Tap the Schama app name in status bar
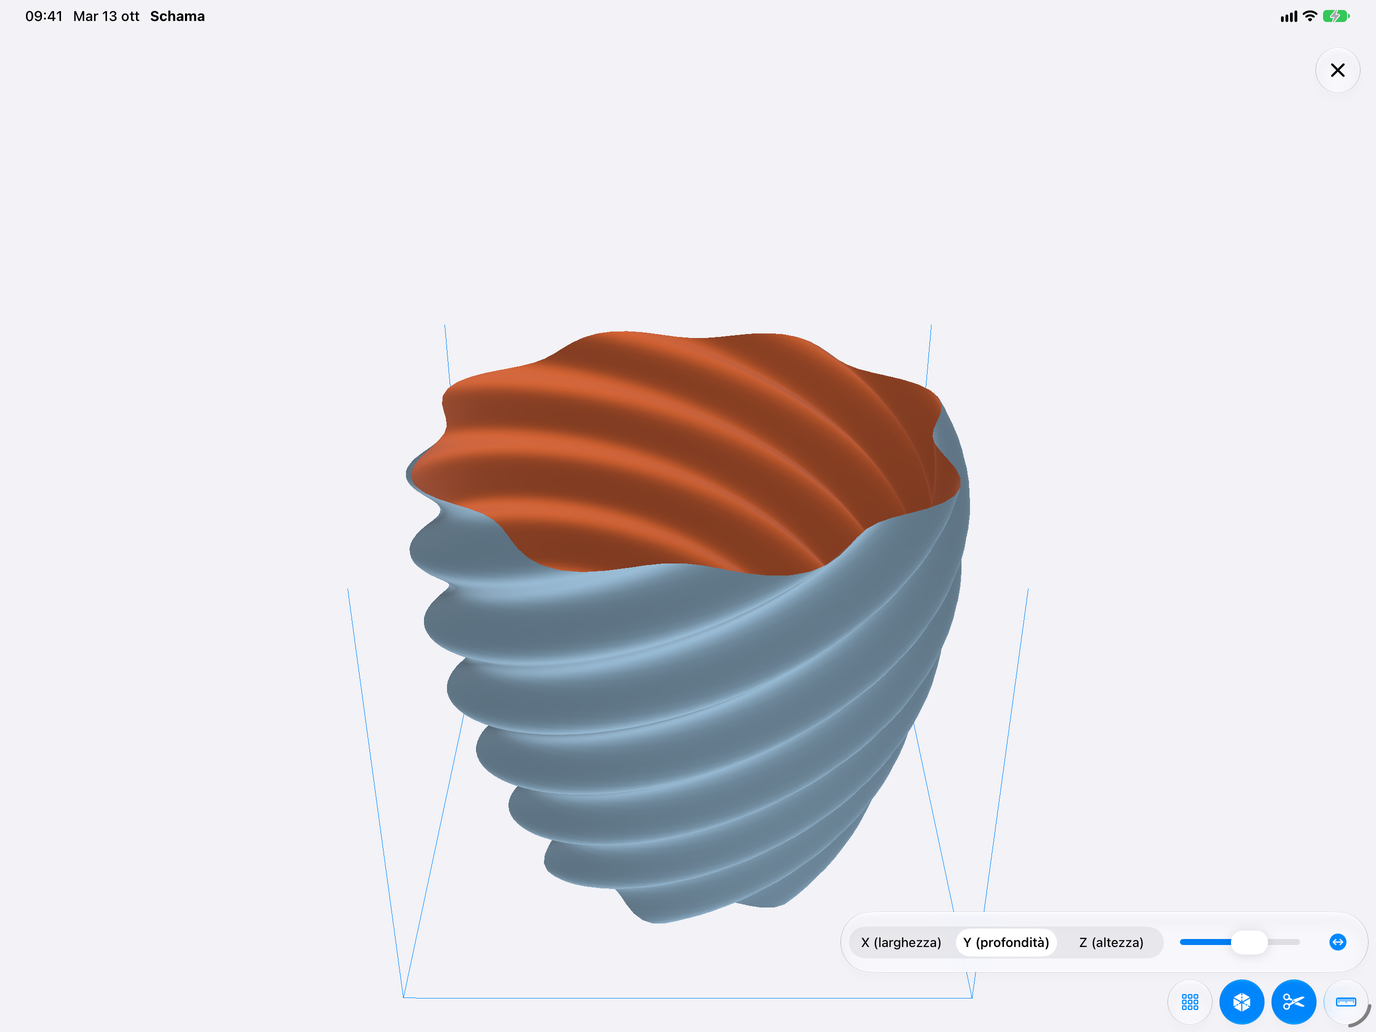The image size is (1376, 1032). (177, 16)
